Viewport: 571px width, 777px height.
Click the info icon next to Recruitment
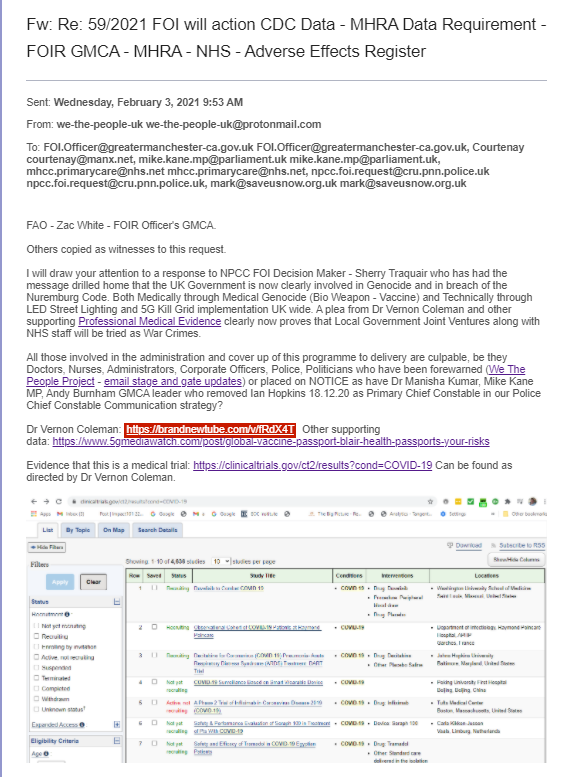coord(67,614)
